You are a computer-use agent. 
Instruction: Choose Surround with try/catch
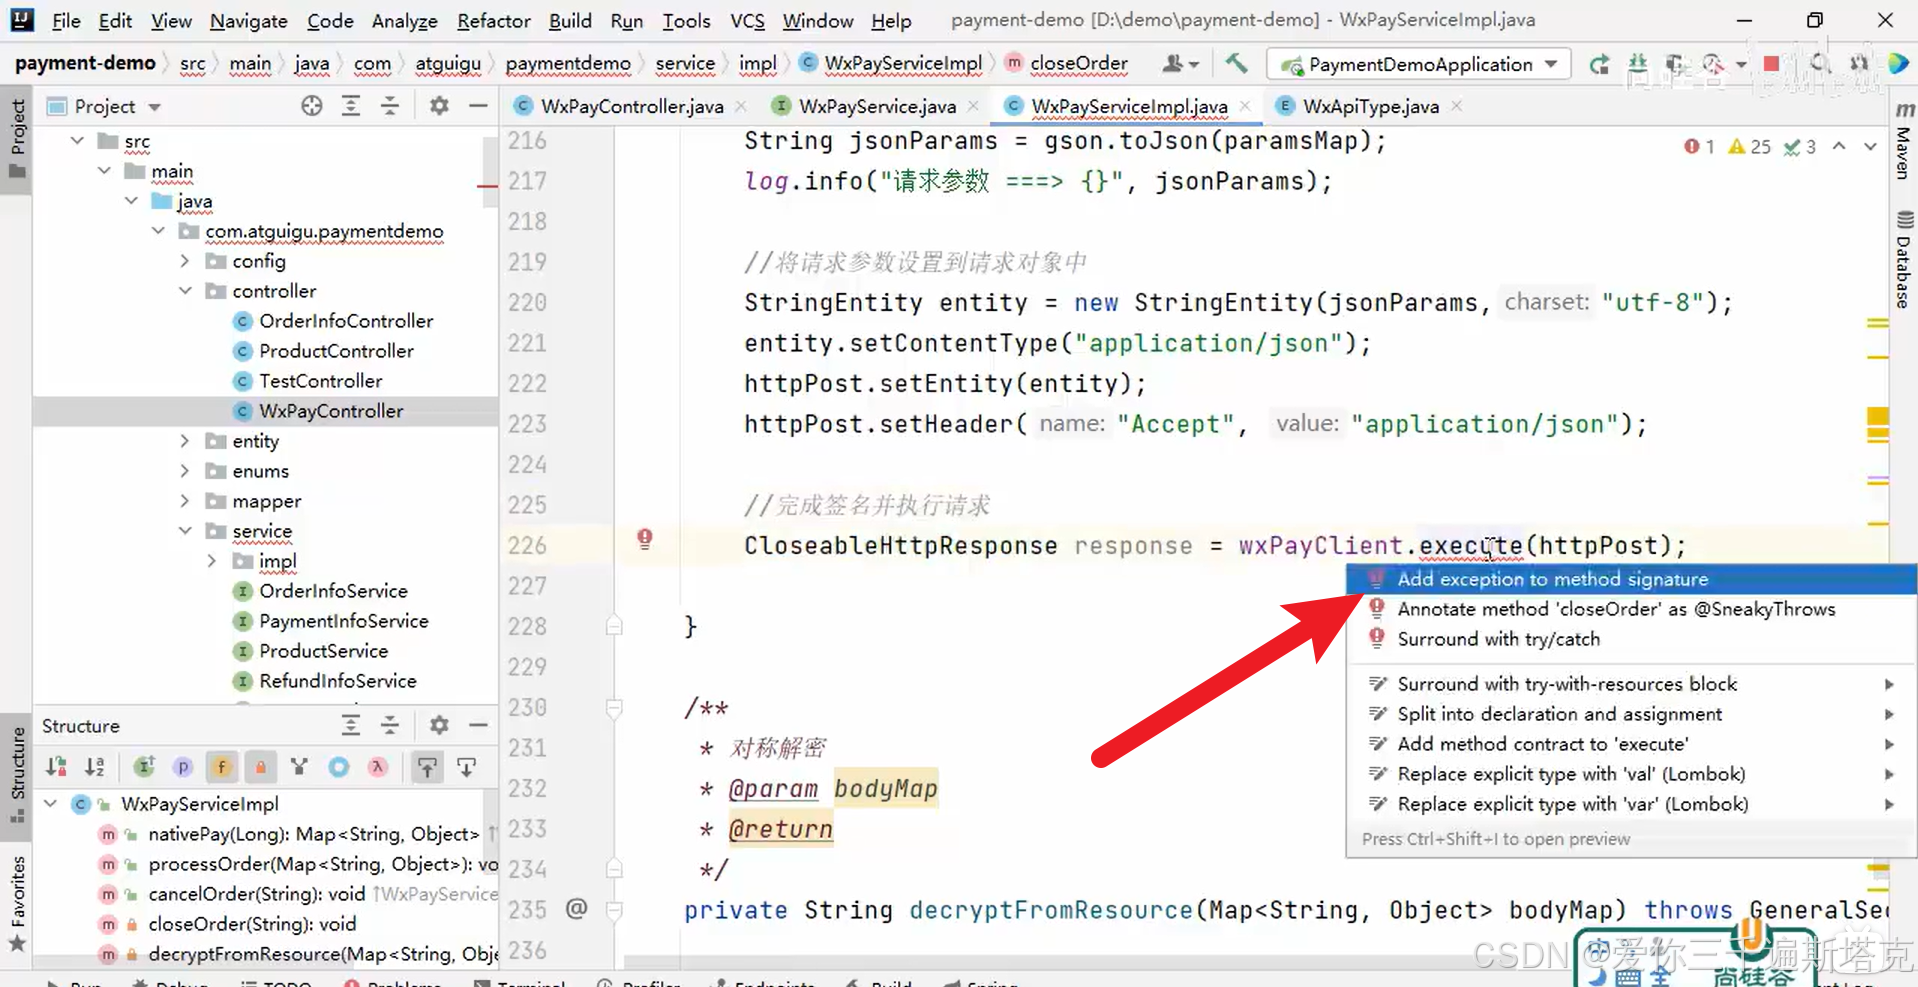tap(1631, 639)
